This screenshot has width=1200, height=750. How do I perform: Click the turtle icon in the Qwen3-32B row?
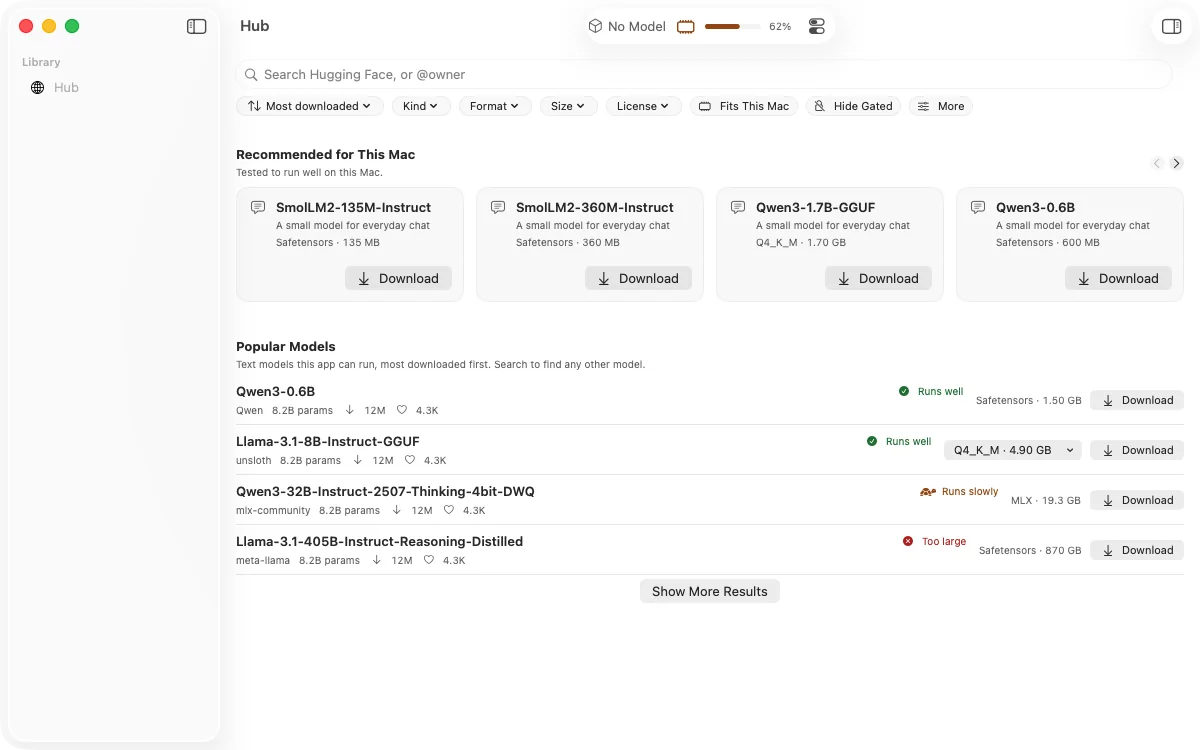click(x=928, y=492)
